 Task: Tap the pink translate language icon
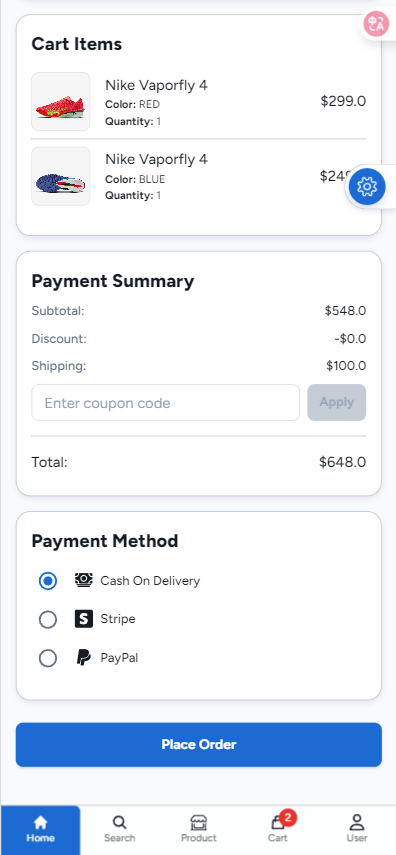(376, 24)
